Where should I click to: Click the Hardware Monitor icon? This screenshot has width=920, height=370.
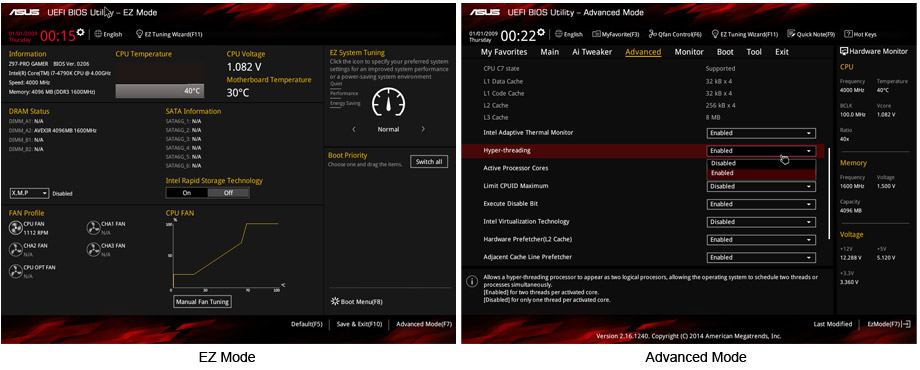(x=844, y=51)
